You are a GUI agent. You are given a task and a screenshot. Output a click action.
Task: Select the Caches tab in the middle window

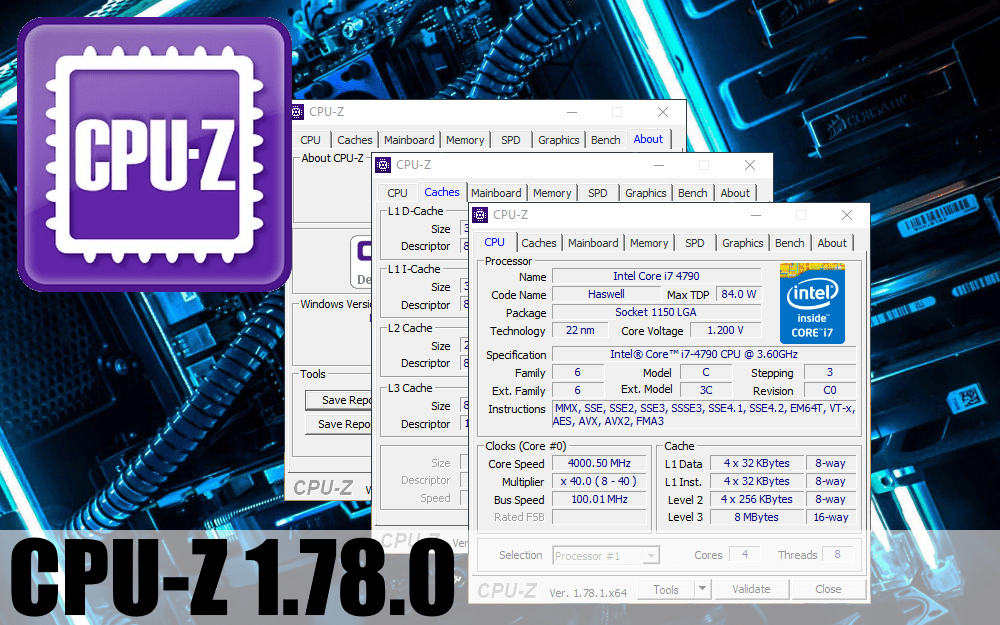[441, 192]
